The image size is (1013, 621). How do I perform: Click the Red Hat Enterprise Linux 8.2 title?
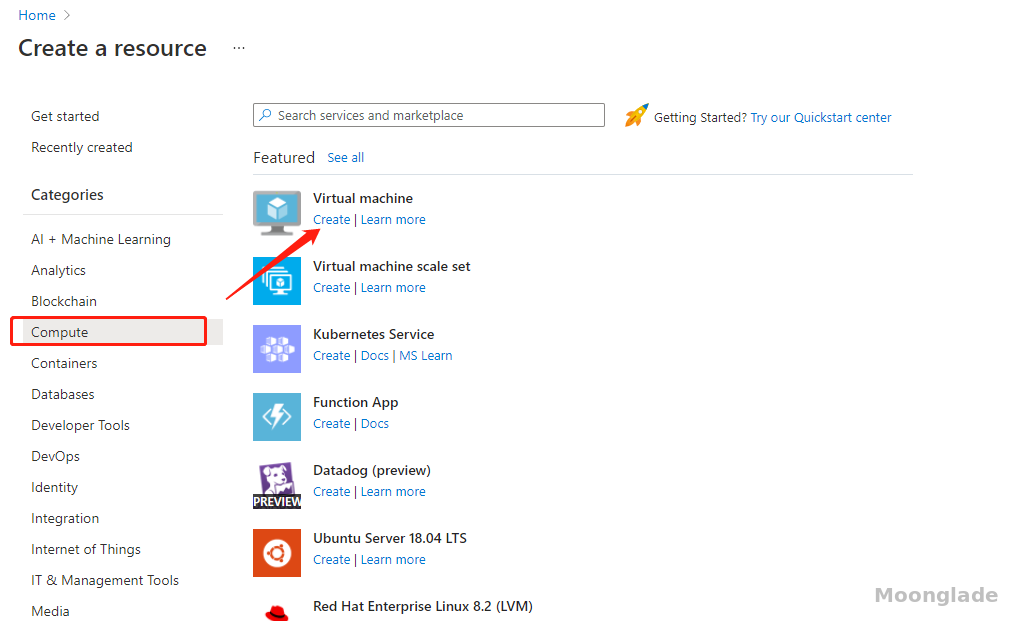point(423,606)
